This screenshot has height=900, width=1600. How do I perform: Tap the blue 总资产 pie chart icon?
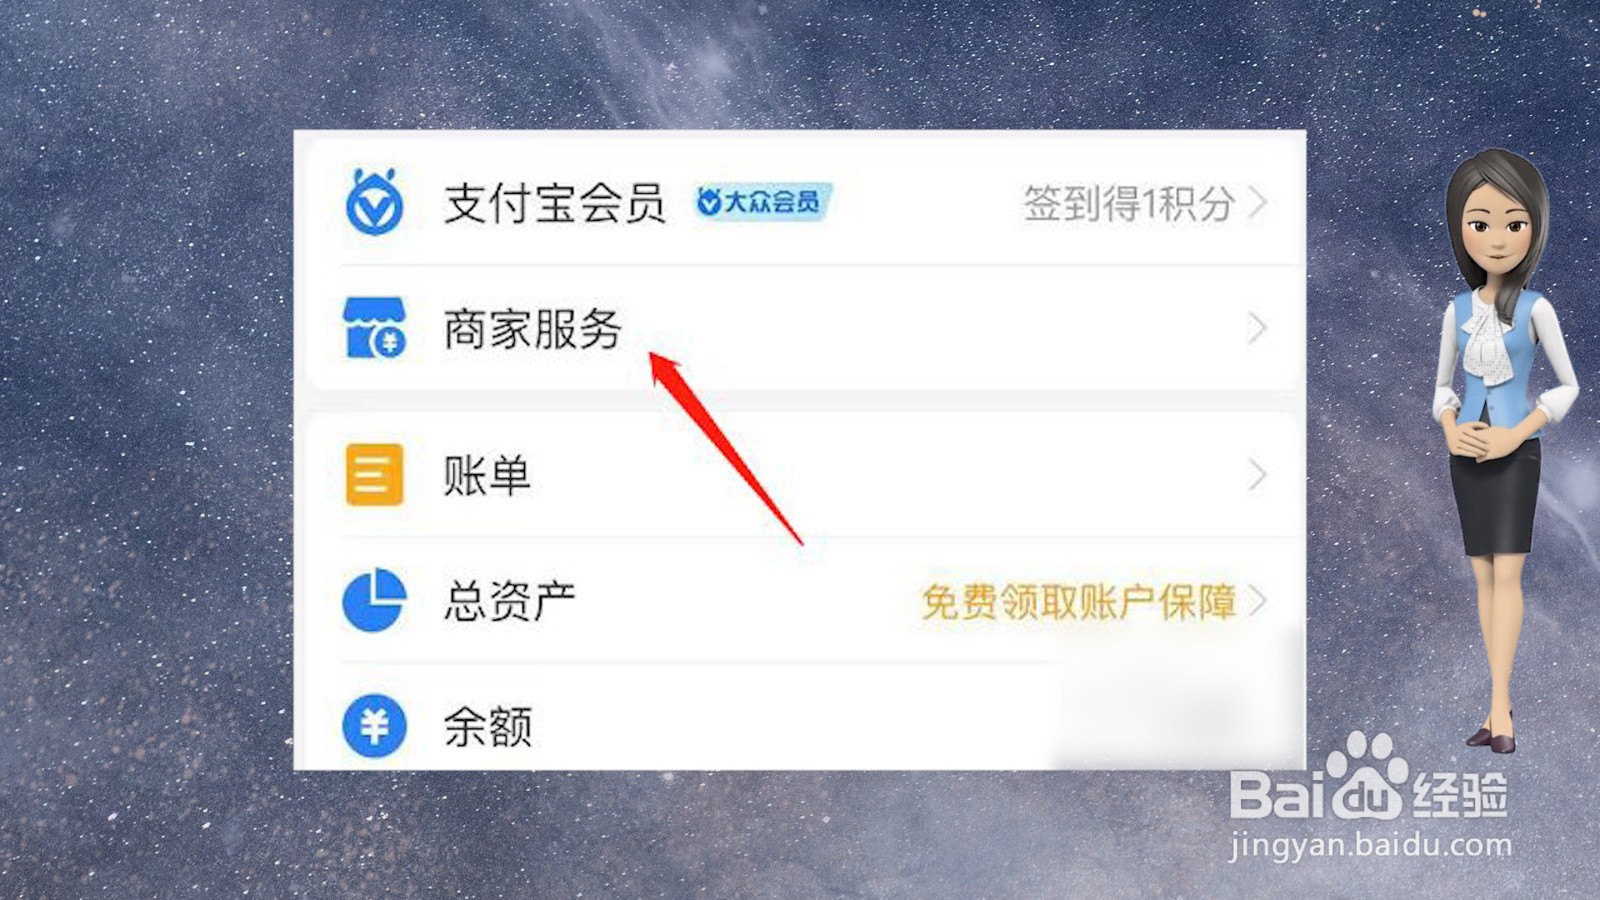tap(374, 600)
